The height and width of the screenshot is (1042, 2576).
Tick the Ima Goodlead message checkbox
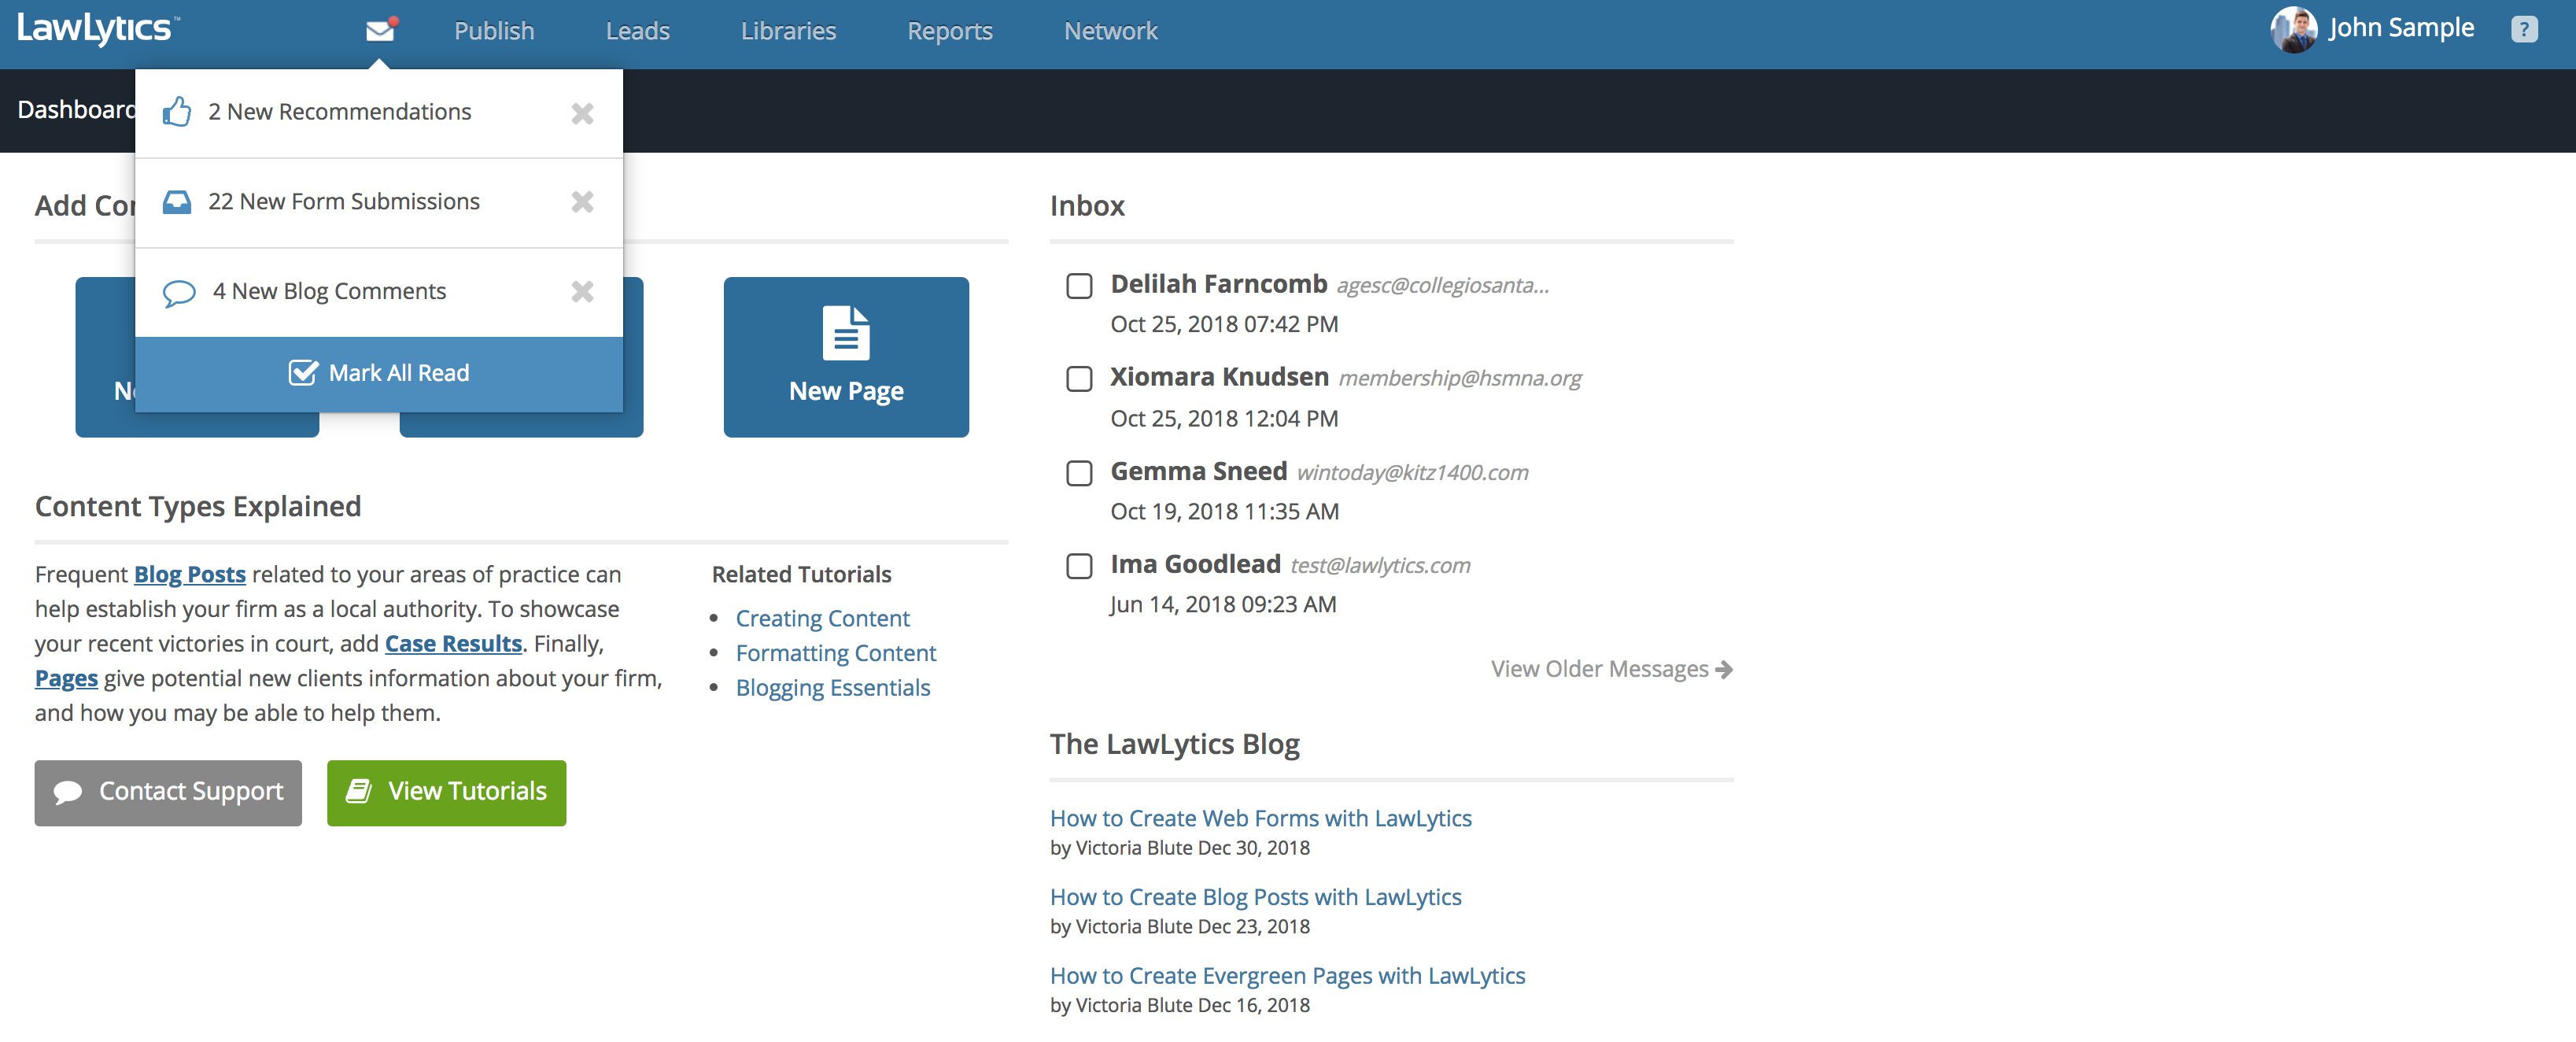pyautogui.click(x=1079, y=566)
